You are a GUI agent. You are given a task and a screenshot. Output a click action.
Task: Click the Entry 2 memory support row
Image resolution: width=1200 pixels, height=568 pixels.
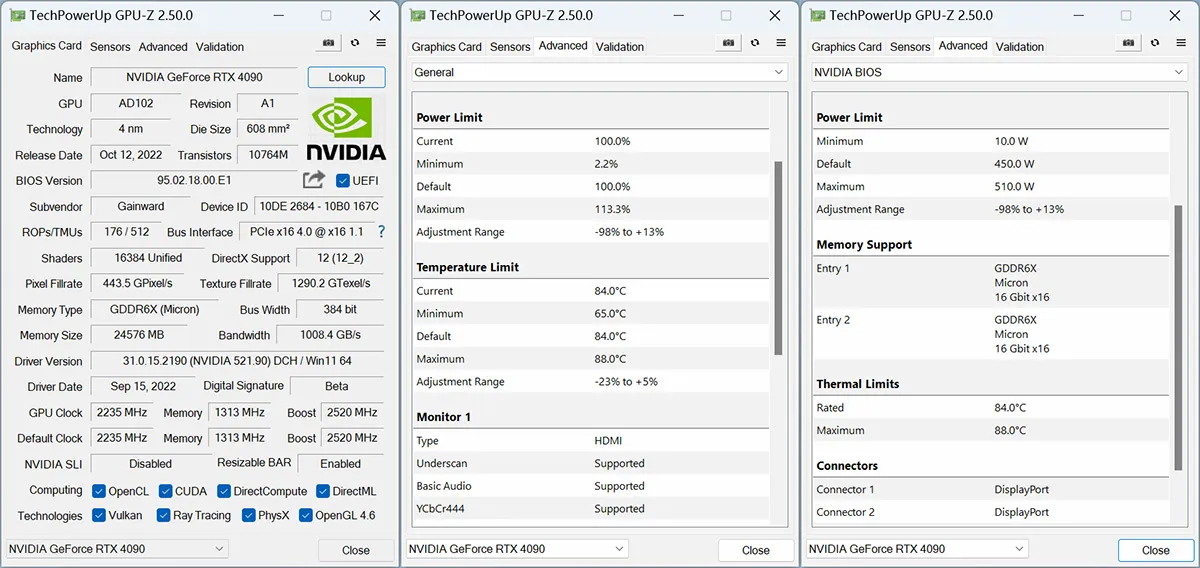point(991,334)
